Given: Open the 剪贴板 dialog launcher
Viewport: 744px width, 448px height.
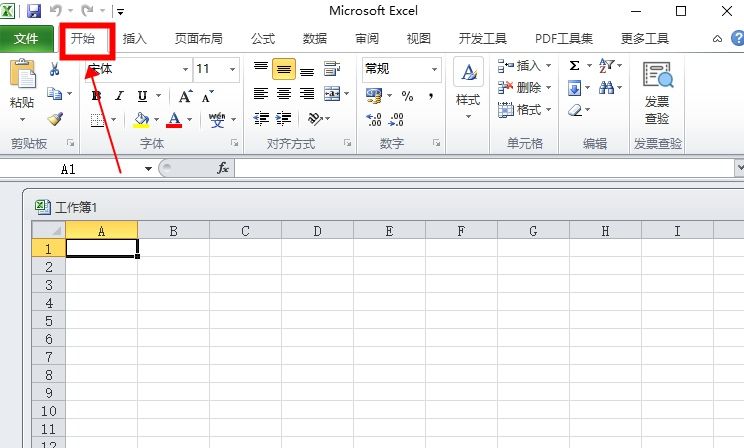Looking at the screenshot, I should 71,142.
